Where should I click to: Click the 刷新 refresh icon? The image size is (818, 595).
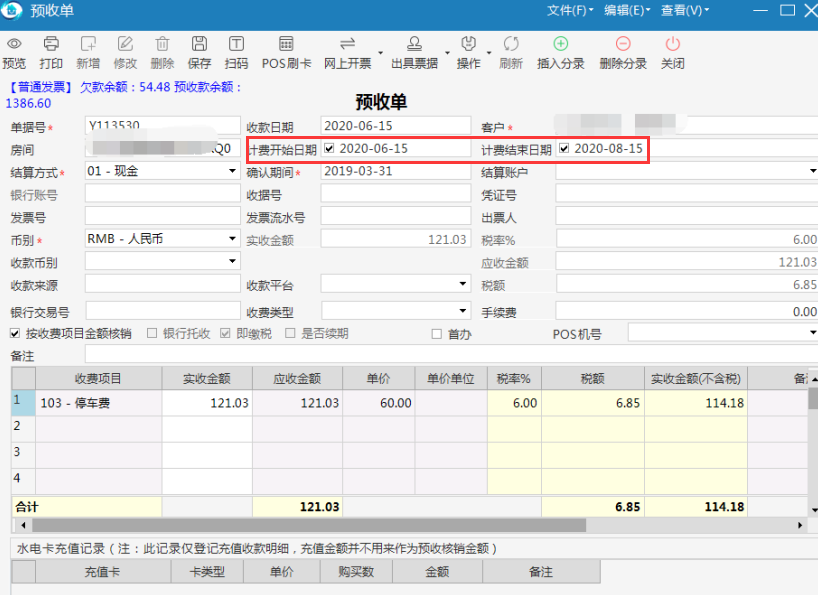tap(511, 44)
